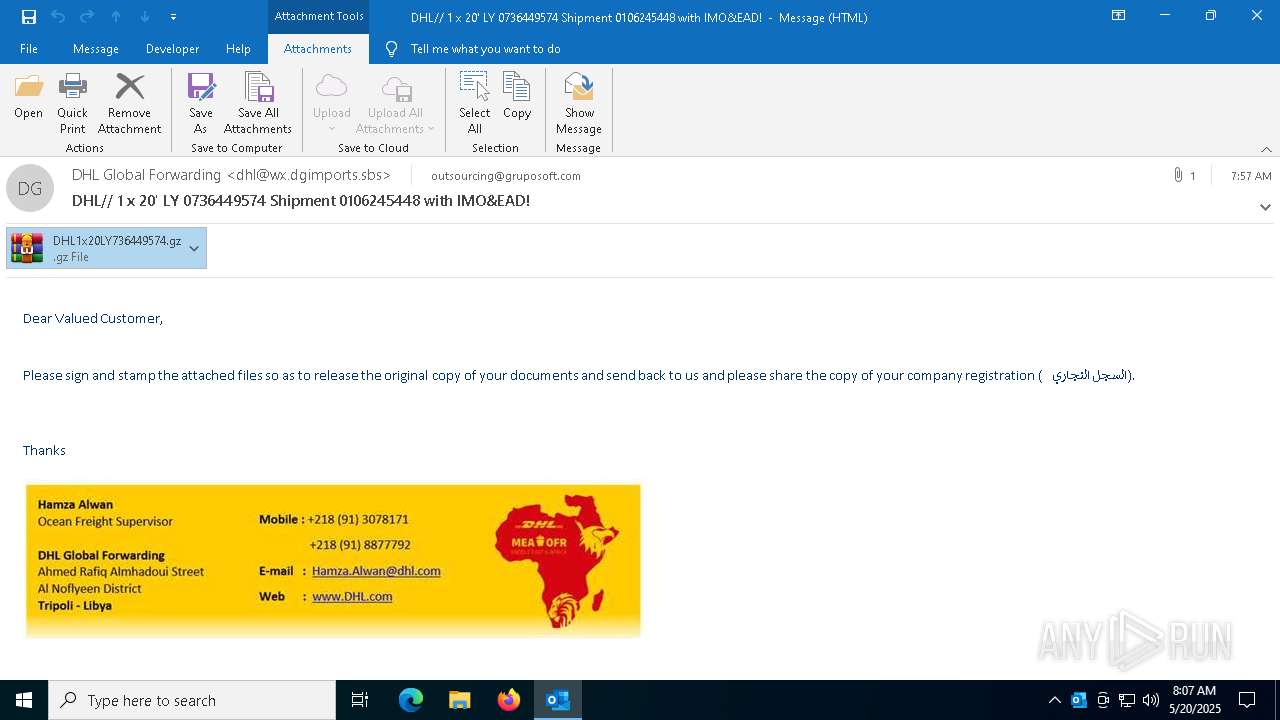Switch to the Developer tab
Viewport: 1280px width, 720px height.
(172, 49)
